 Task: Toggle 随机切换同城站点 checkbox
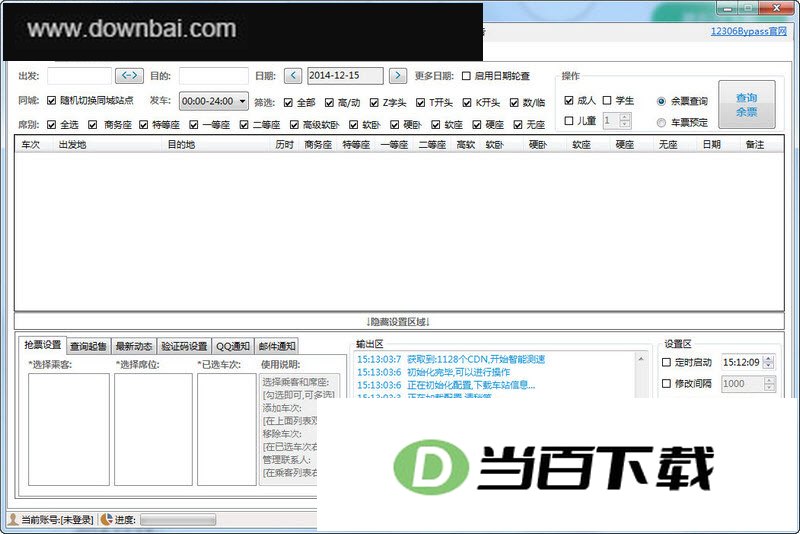click(51, 100)
